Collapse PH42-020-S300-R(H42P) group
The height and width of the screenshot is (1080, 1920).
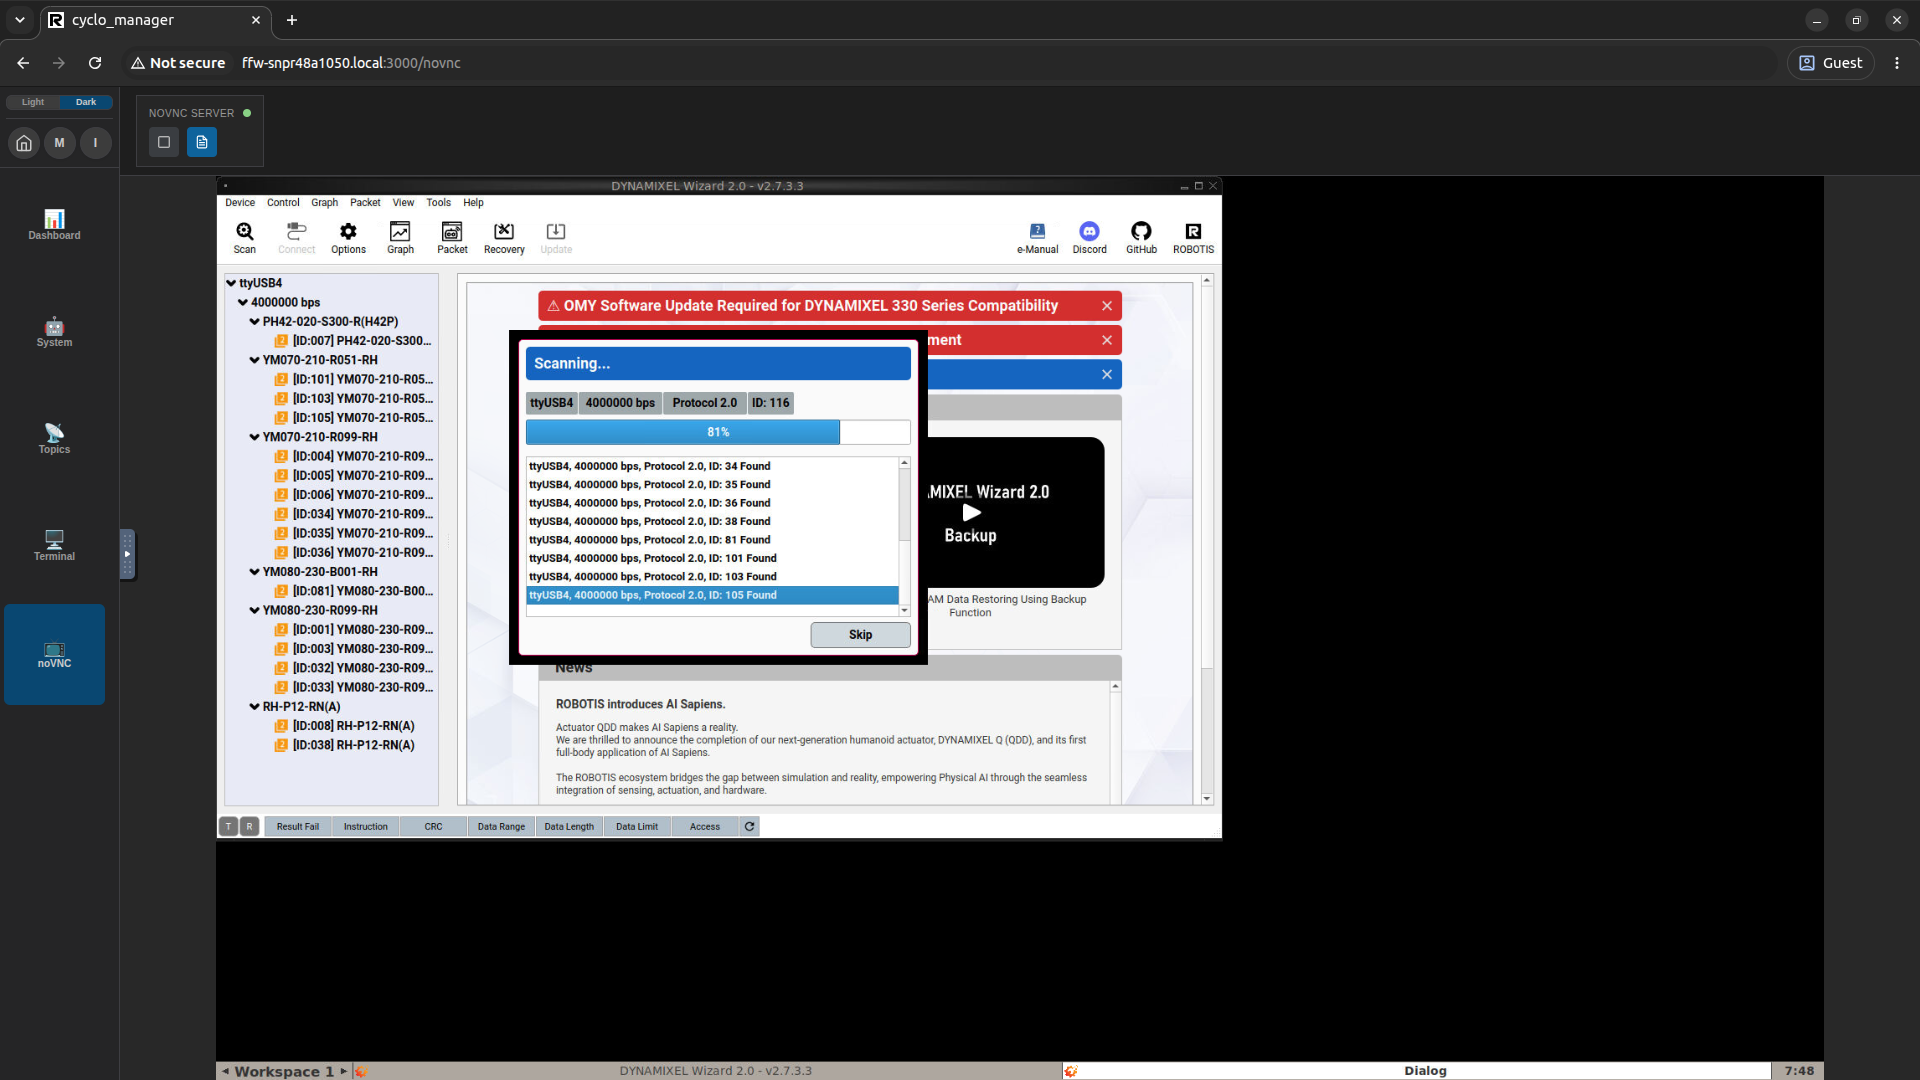point(255,321)
